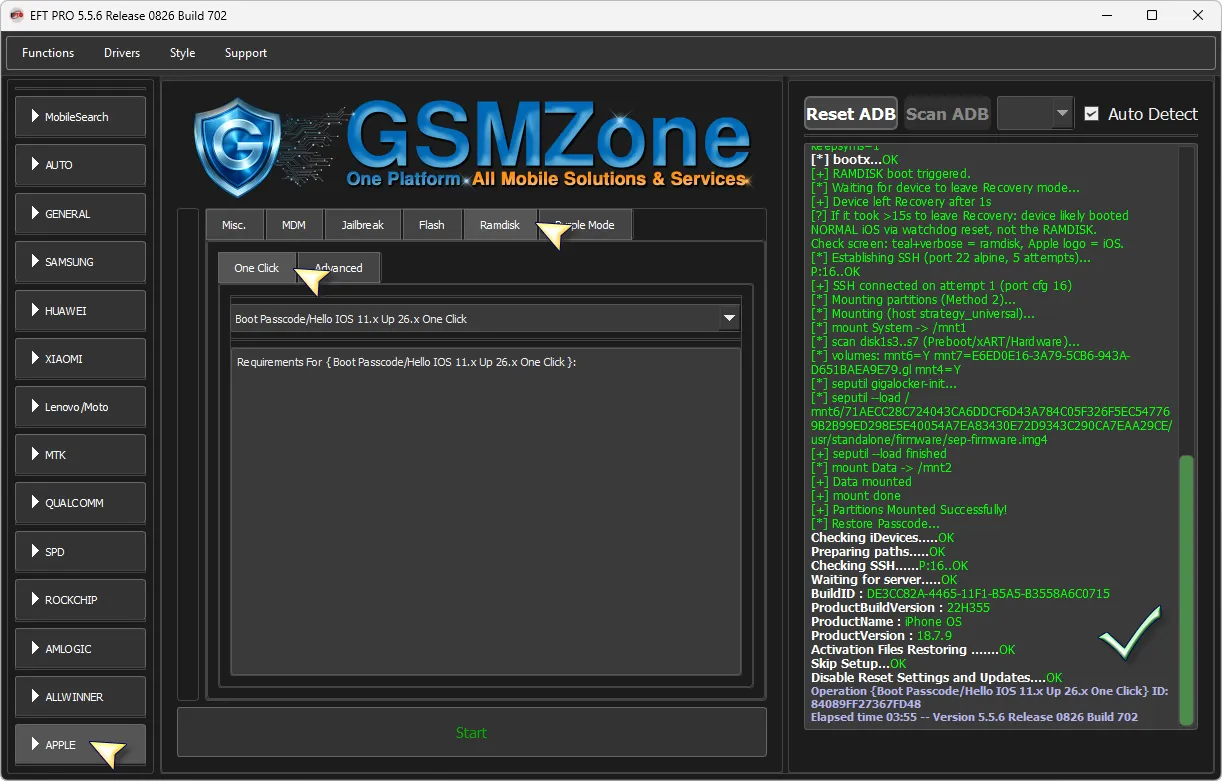Screen dimensions: 1222x781
Task: Click the 'Elapsed time 03:55' log line
Action: (974, 717)
